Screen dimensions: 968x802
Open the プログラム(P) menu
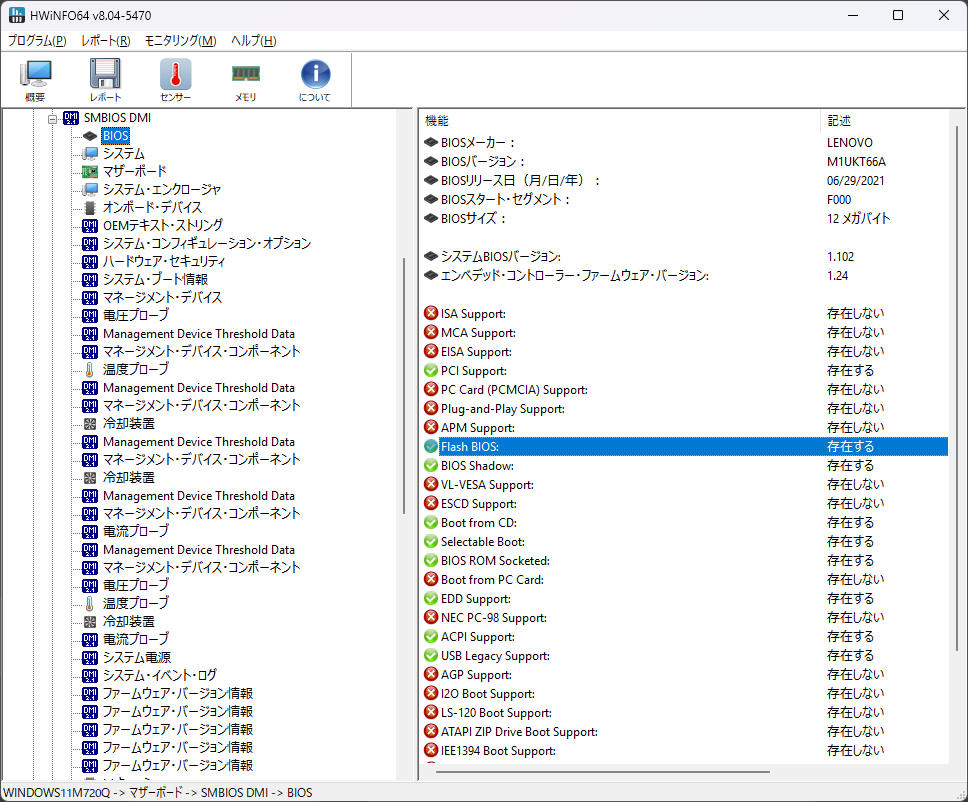click(x=36, y=40)
